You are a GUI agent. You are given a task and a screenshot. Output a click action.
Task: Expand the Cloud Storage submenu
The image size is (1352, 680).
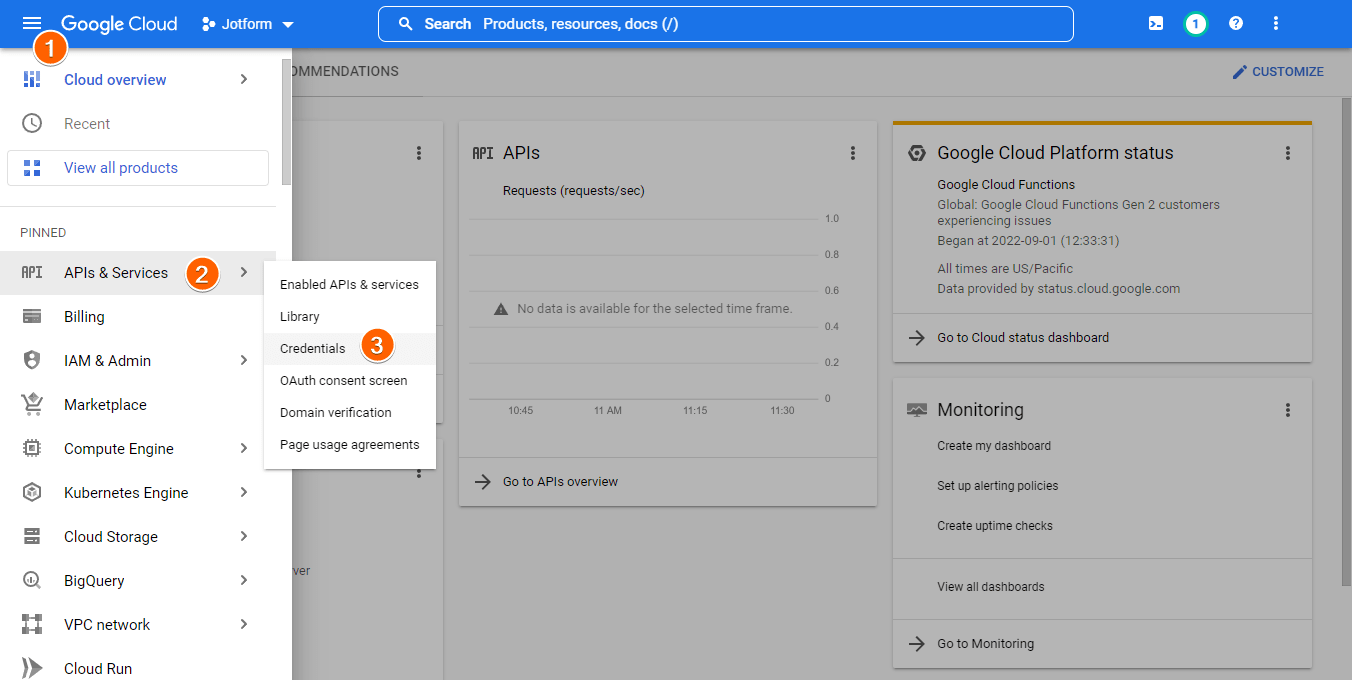(x=244, y=537)
